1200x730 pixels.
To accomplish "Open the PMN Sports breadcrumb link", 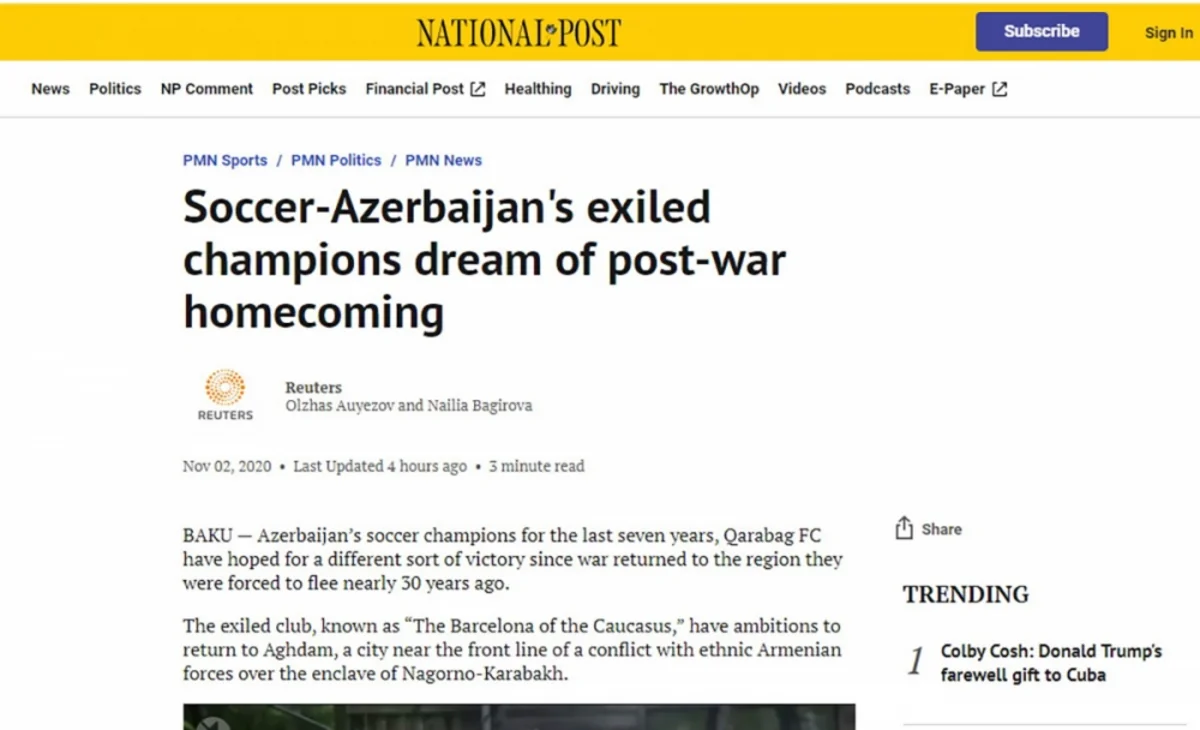I will point(224,160).
